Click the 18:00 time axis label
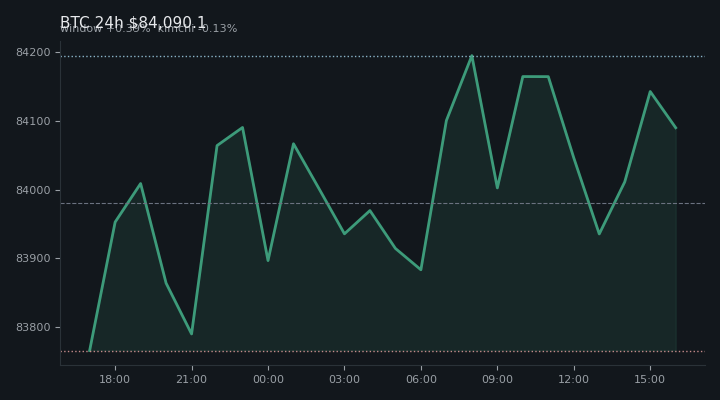The width and height of the screenshot is (720, 400). tap(115, 379)
